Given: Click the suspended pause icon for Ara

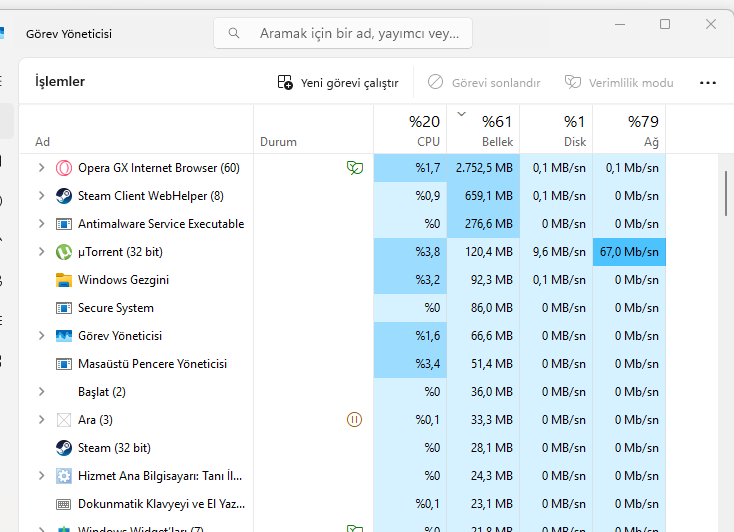Looking at the screenshot, I should 354,420.
